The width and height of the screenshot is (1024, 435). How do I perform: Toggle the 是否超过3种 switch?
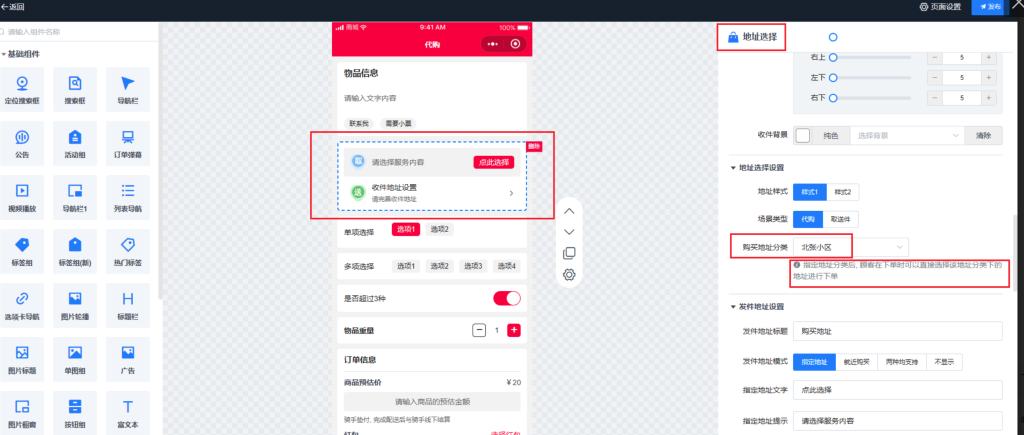[507, 298]
